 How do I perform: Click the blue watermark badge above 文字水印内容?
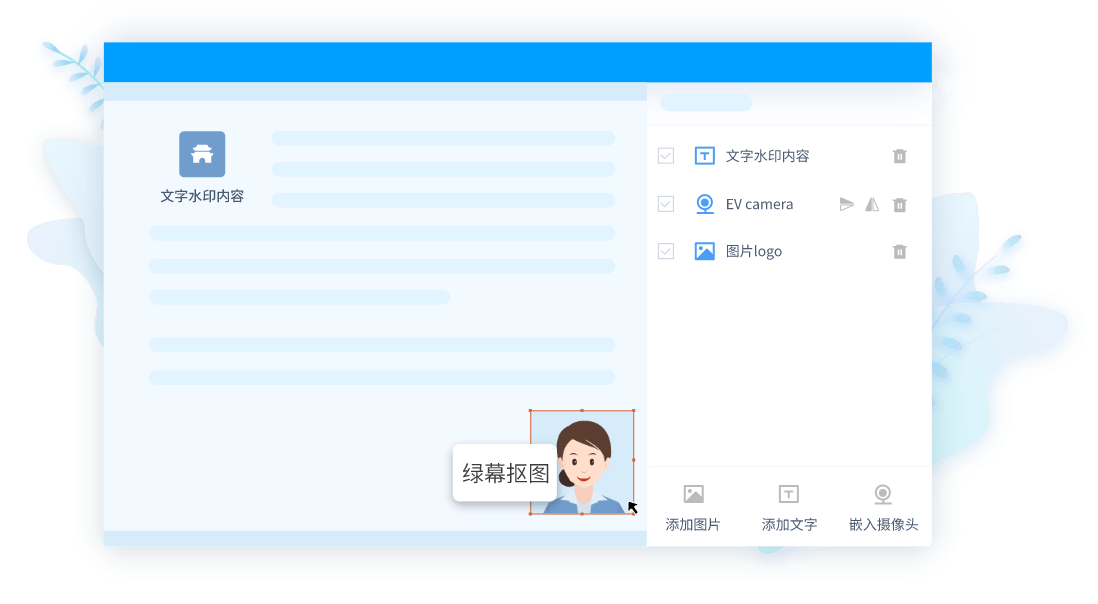(202, 153)
